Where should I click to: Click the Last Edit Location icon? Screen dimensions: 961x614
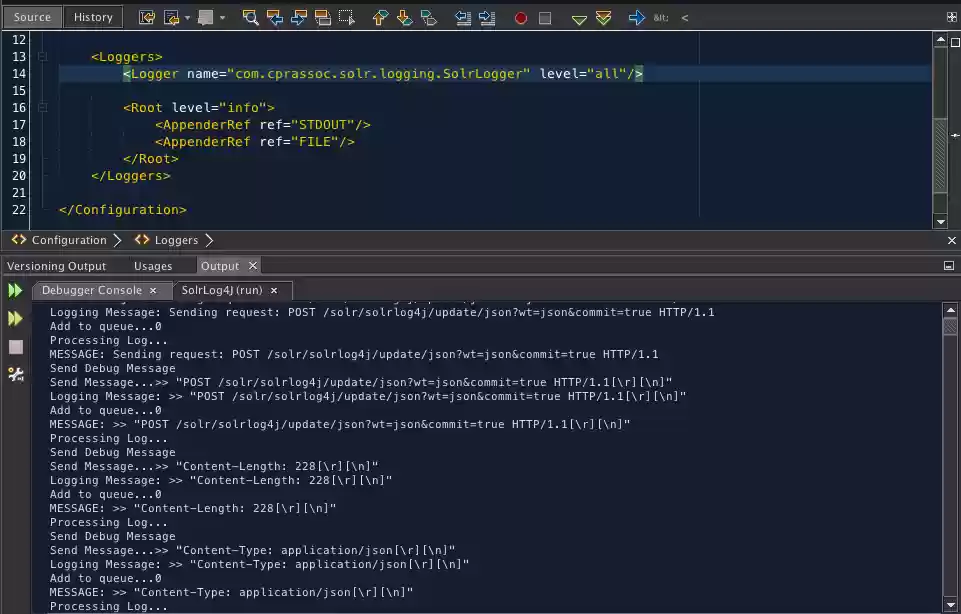pos(145,17)
